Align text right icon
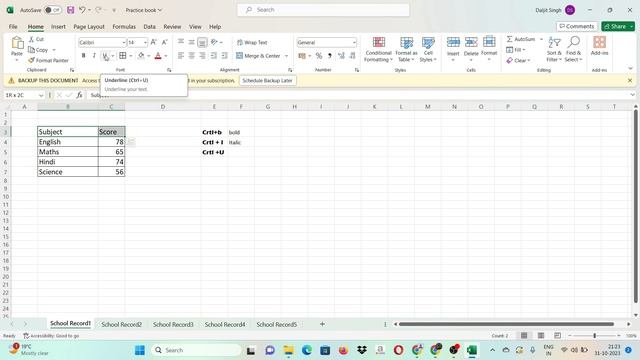This screenshot has height=360, width=640. 202,56
